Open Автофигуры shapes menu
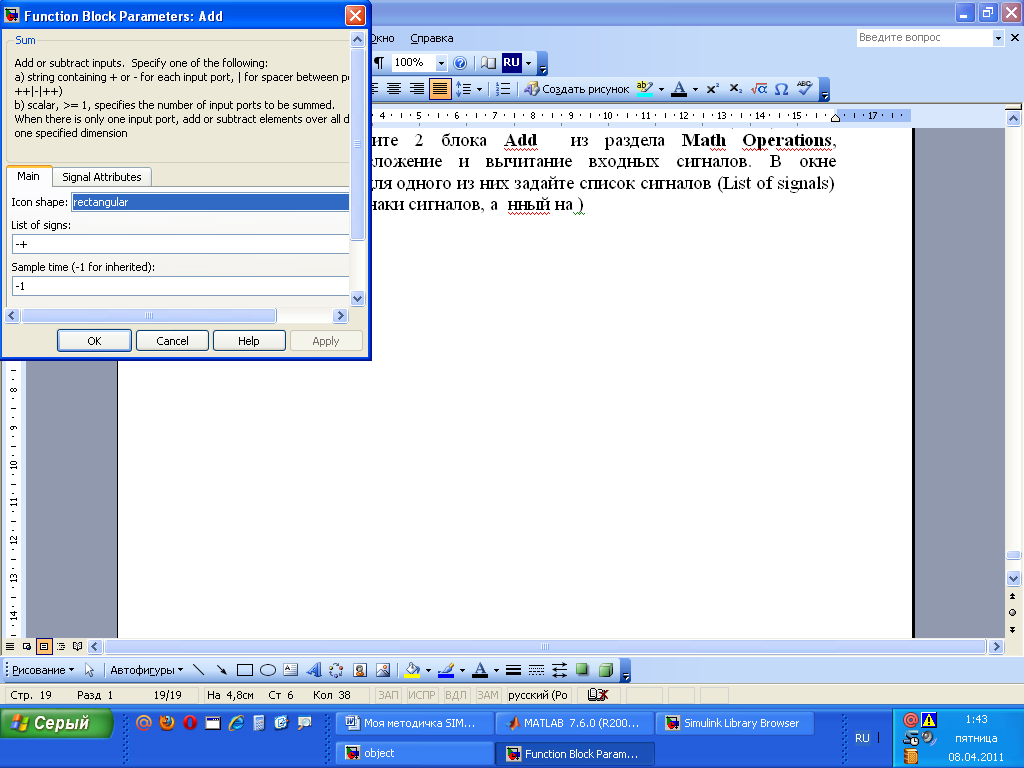 click(x=146, y=670)
